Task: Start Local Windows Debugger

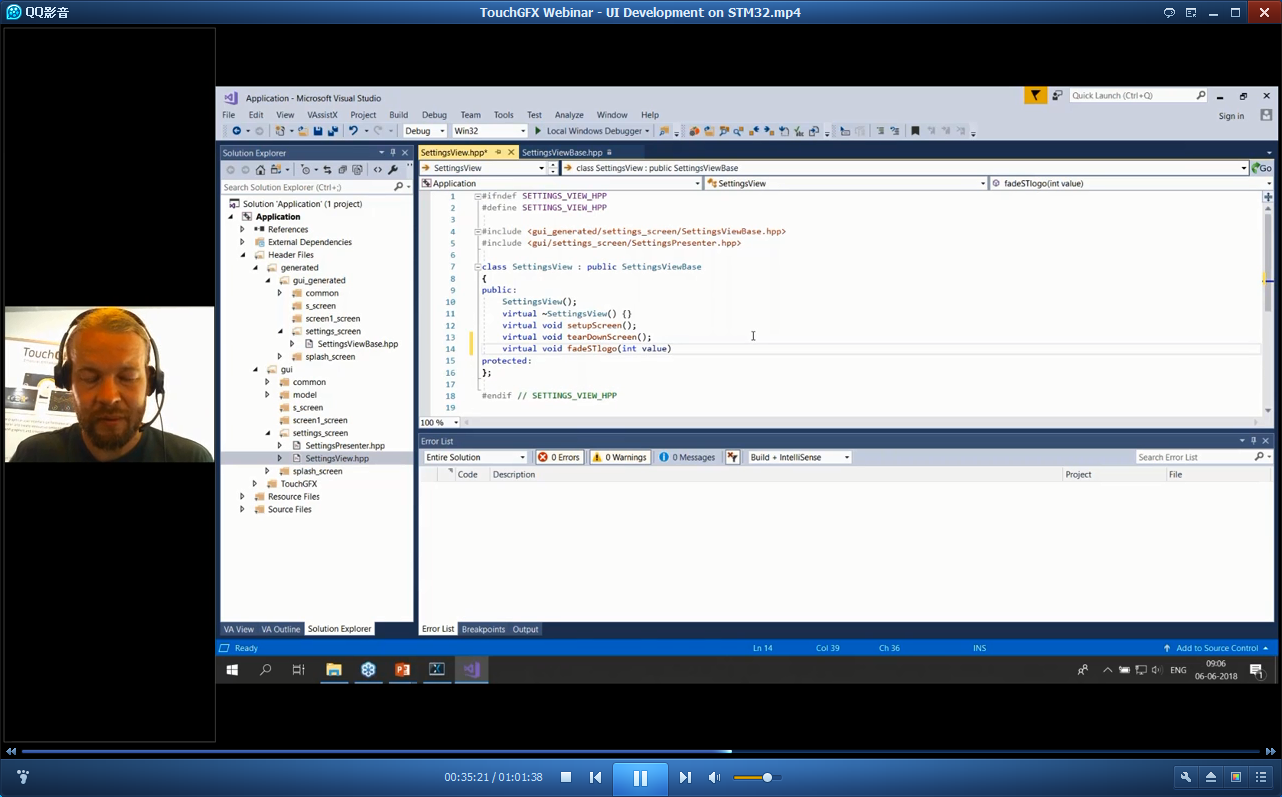Action: tap(592, 131)
